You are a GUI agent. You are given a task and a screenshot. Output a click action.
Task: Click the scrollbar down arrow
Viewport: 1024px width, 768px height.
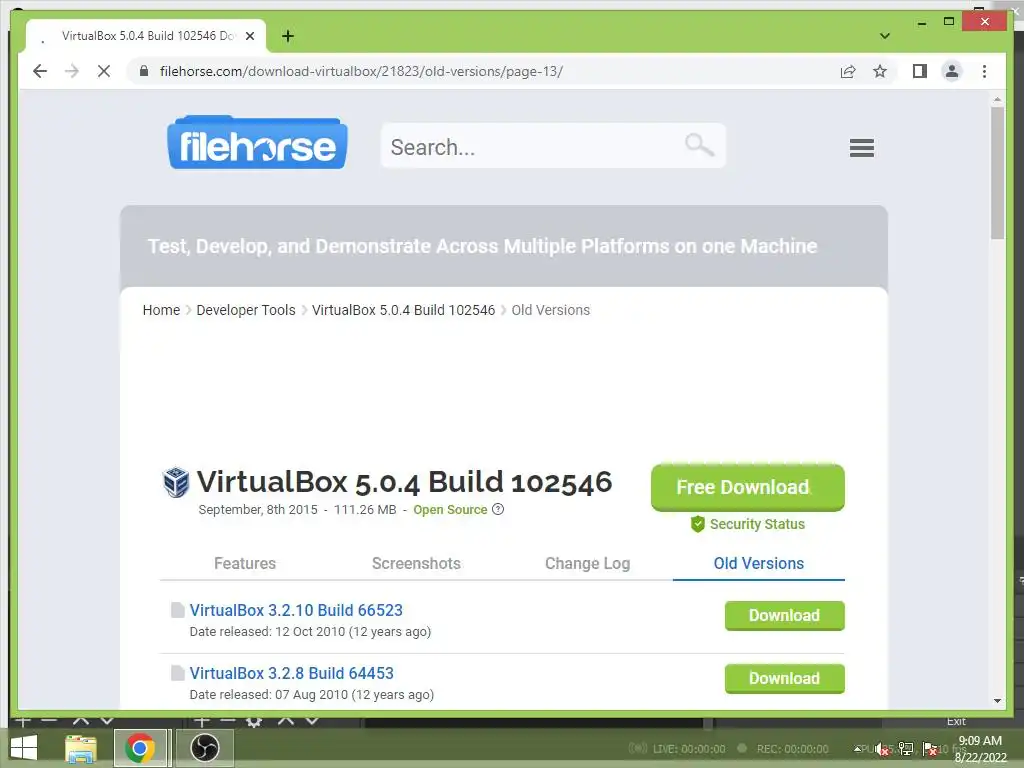pyautogui.click(x=997, y=701)
